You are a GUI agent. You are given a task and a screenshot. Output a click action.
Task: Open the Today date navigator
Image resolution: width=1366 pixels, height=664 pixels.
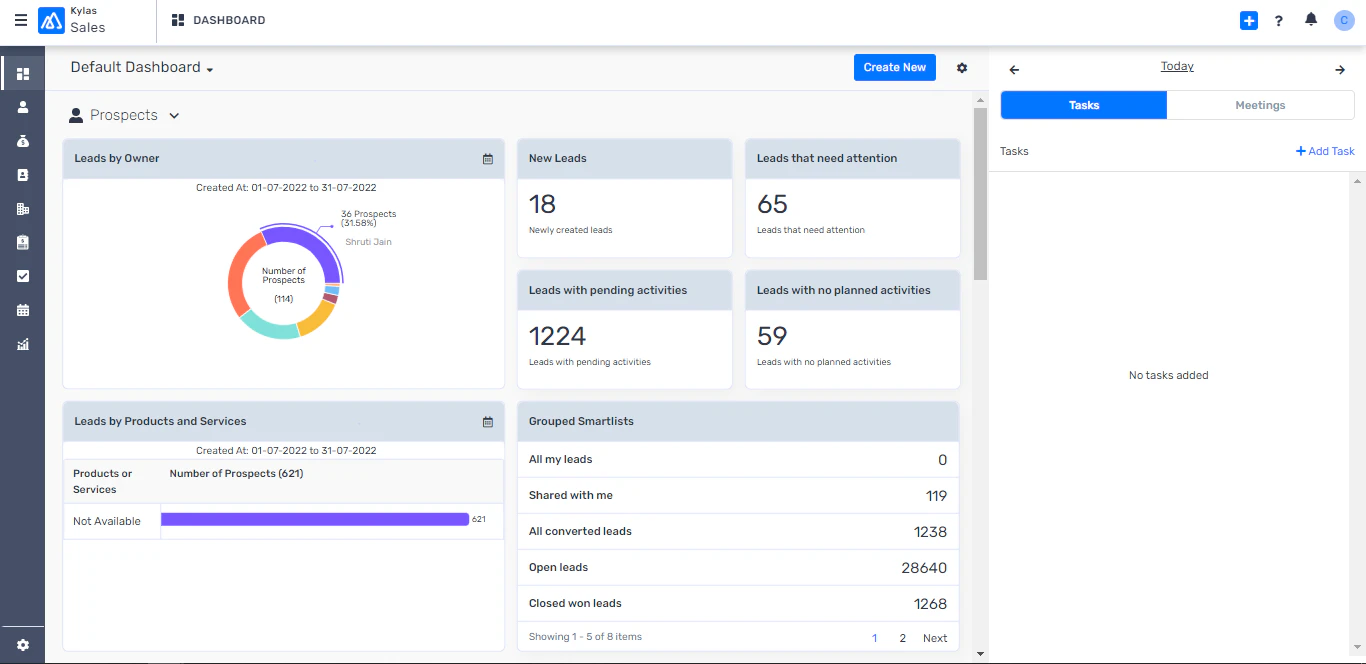click(1176, 66)
